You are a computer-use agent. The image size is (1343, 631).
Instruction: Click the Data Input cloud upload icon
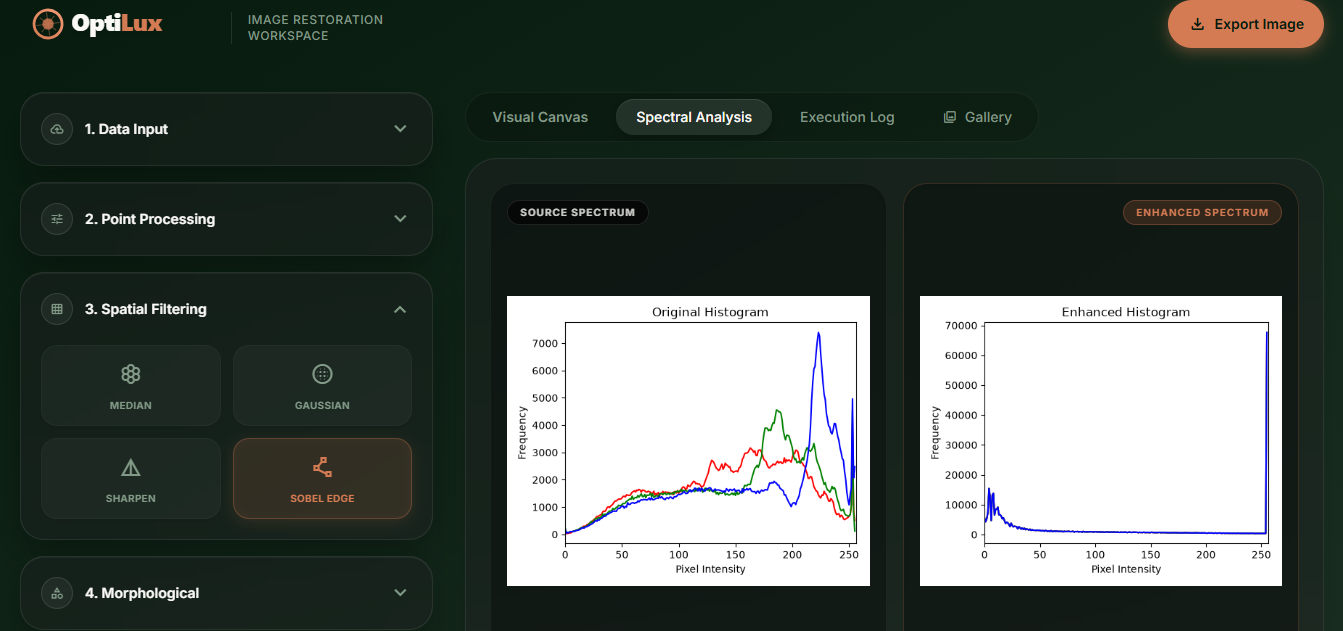57,129
